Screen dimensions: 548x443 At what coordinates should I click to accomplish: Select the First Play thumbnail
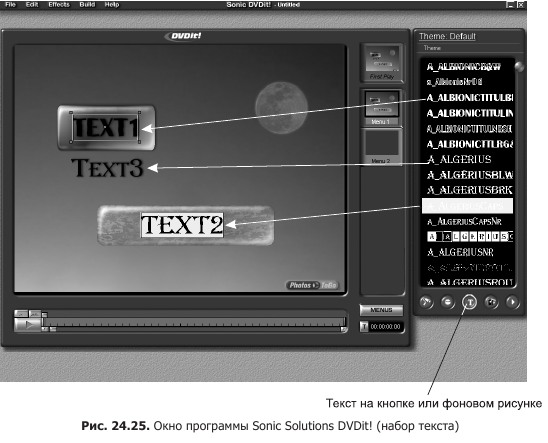point(382,63)
